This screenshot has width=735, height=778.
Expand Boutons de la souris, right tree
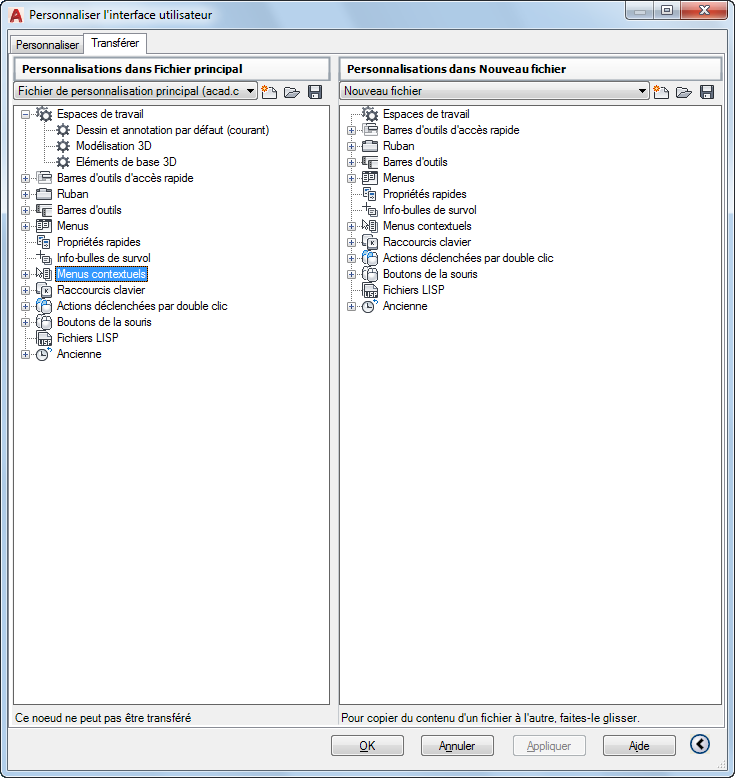pos(351,274)
